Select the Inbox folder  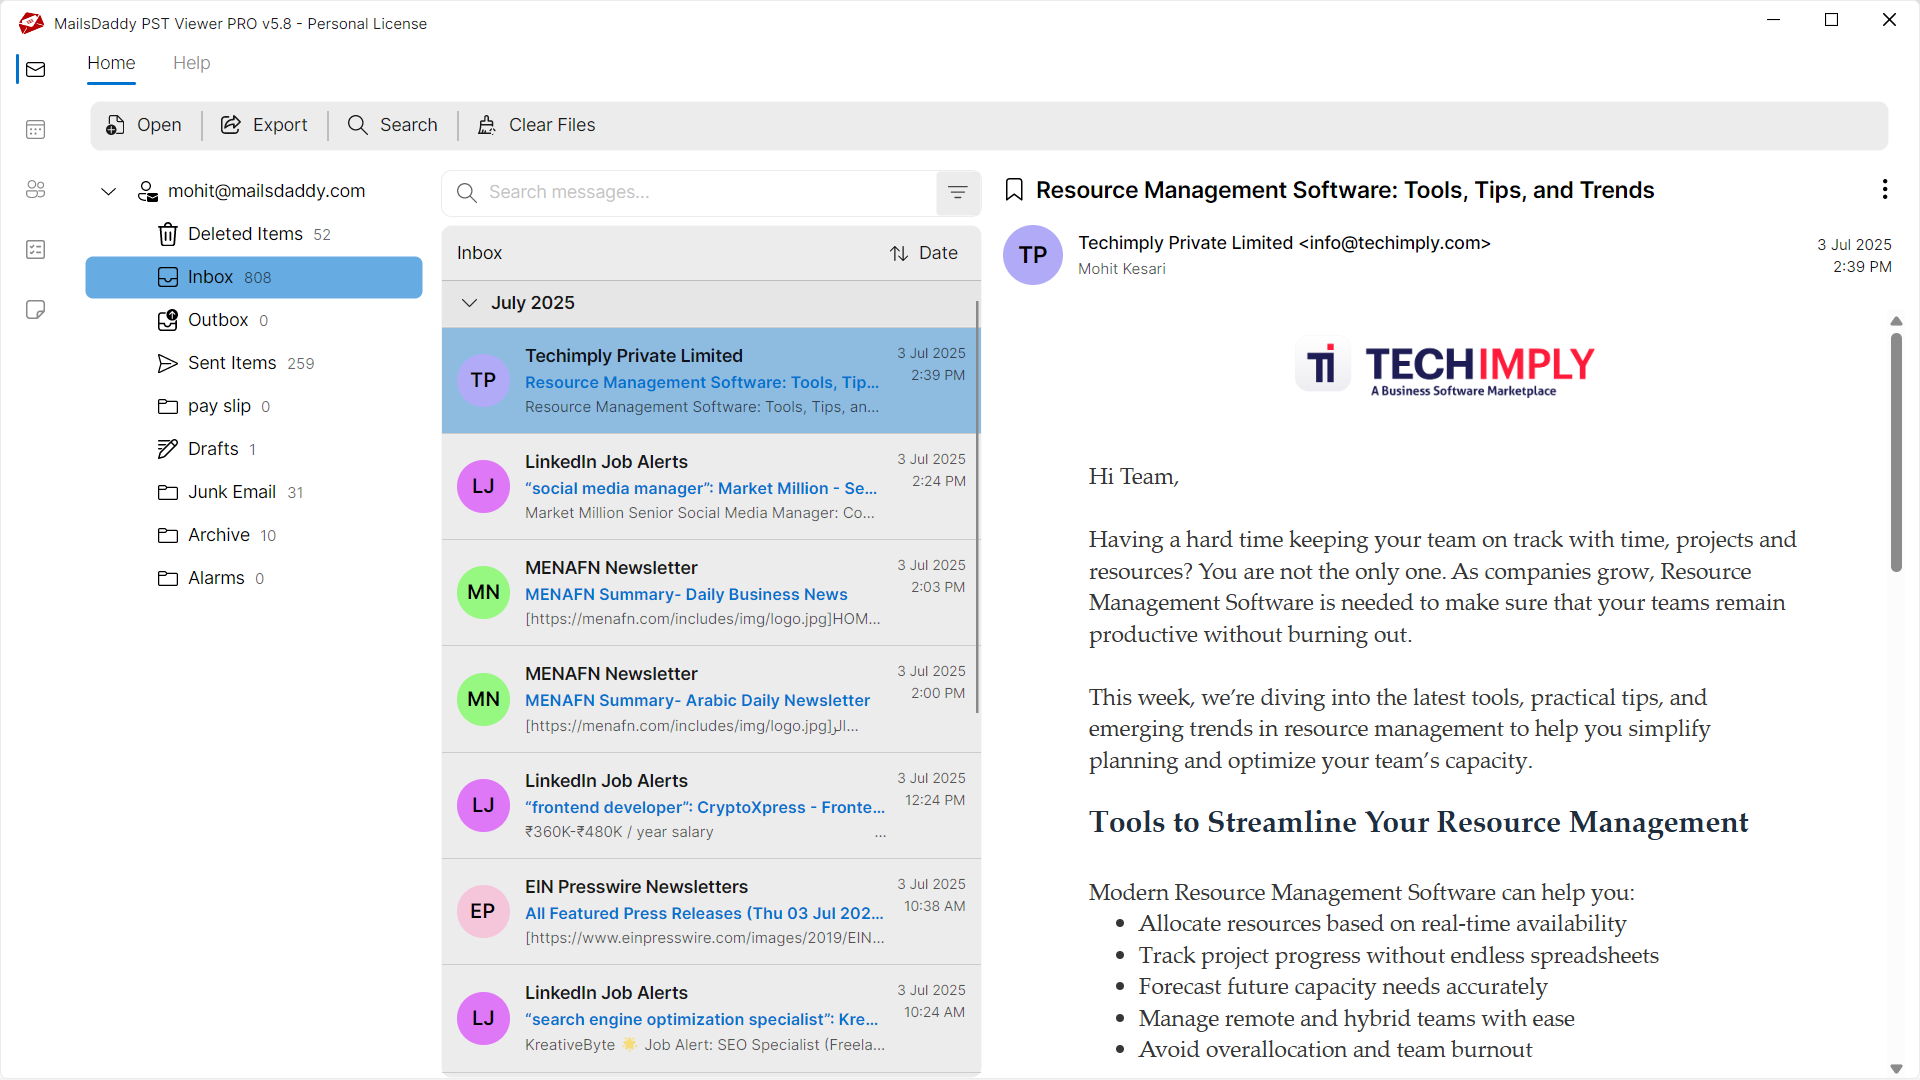coord(254,277)
